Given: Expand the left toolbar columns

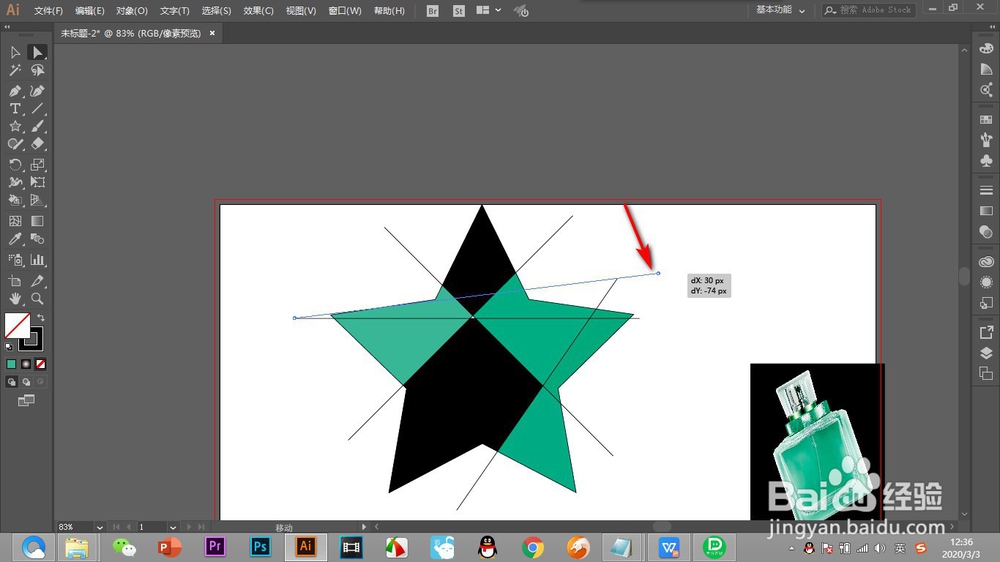Looking at the screenshot, I should tap(7, 27).
